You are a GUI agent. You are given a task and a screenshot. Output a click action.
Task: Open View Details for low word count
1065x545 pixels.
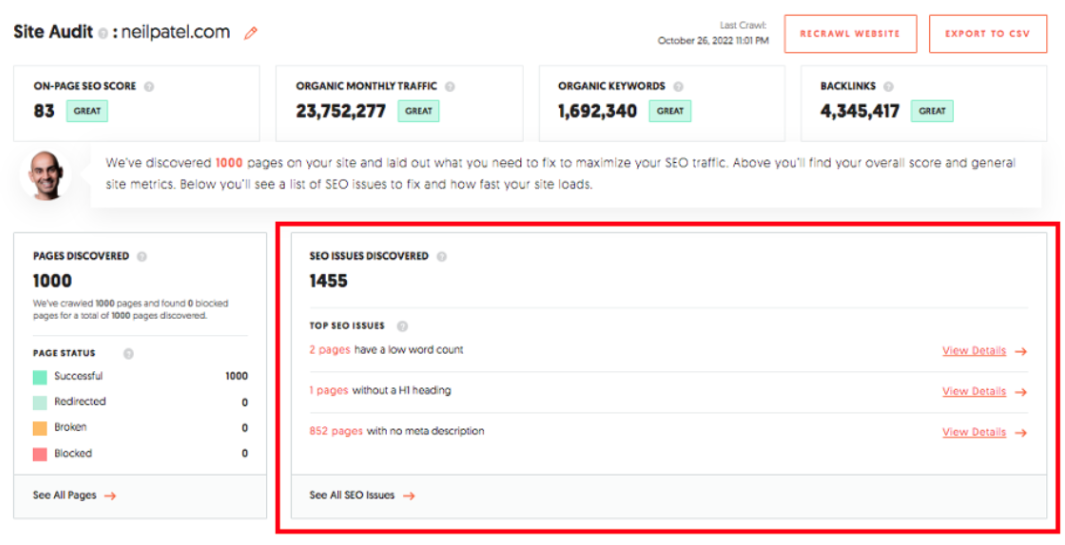[x=984, y=351]
